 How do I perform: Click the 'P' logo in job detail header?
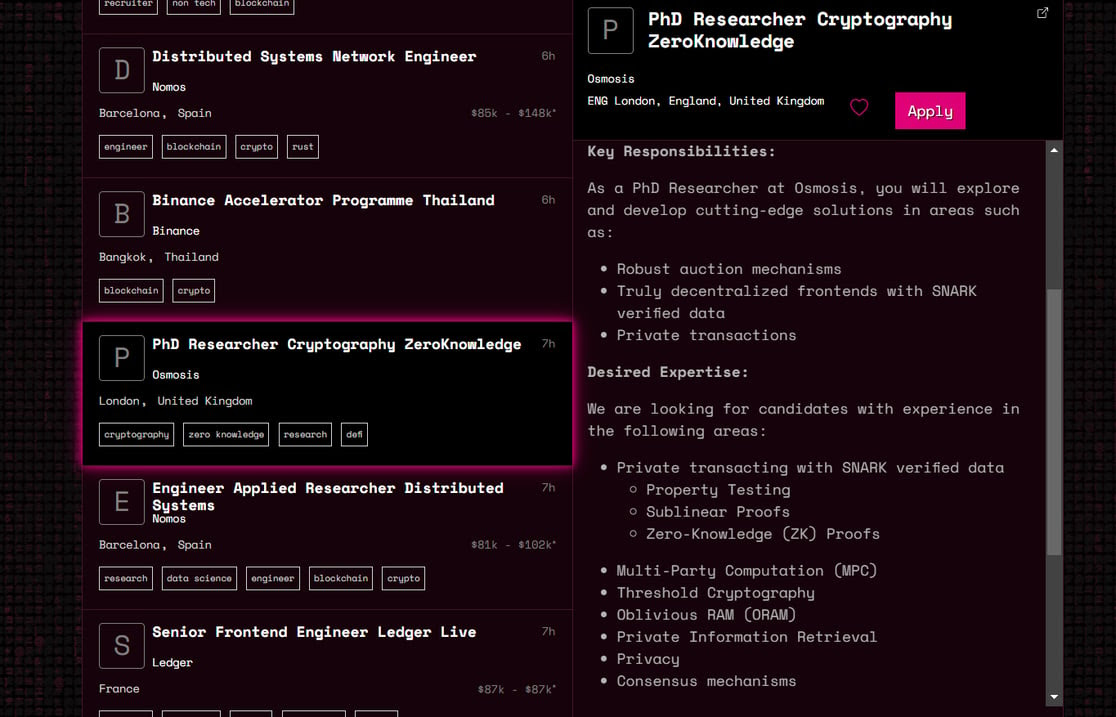pyautogui.click(x=610, y=31)
